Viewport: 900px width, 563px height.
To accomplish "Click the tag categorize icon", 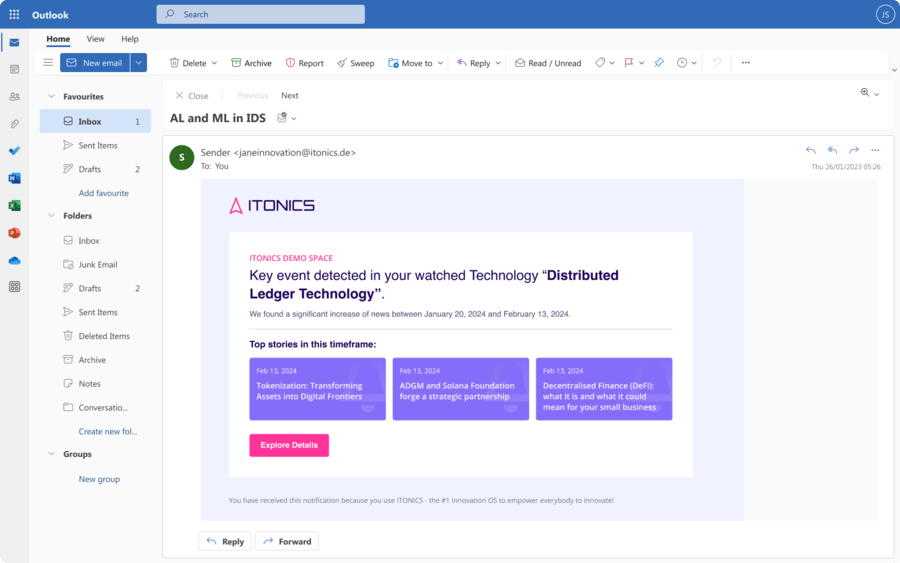I will pyautogui.click(x=600, y=63).
